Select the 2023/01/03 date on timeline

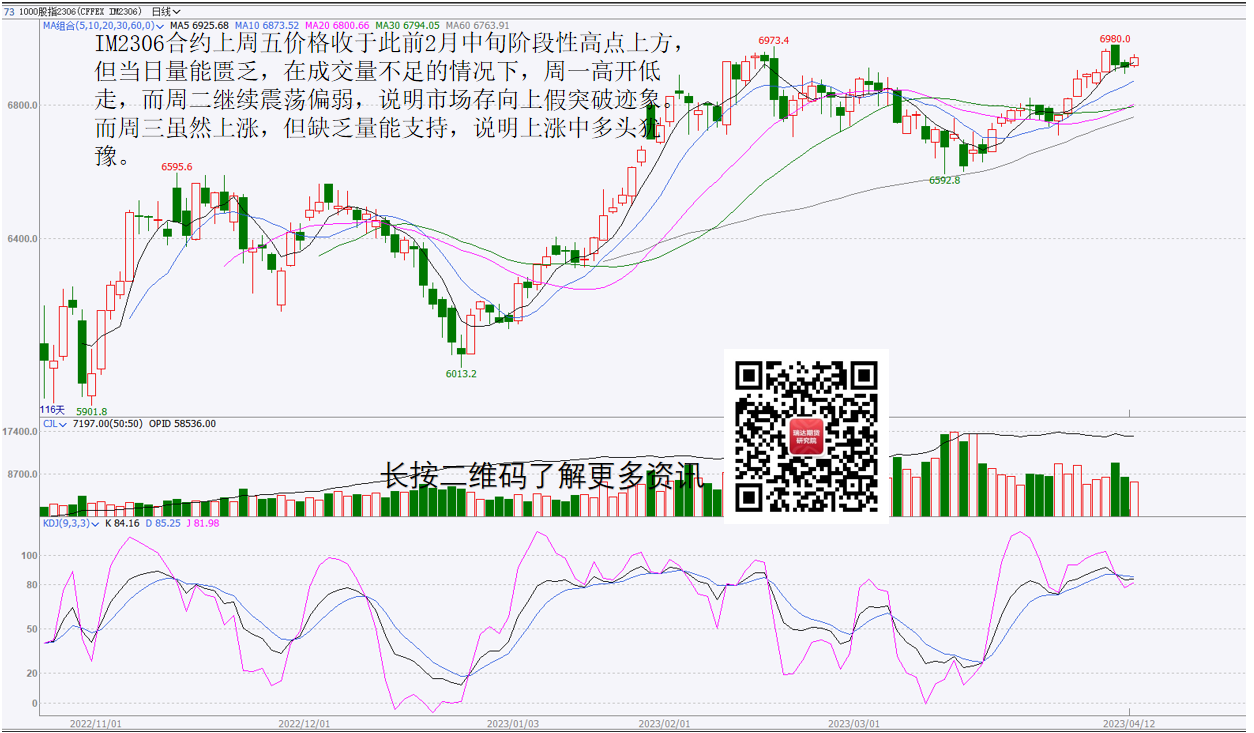click(512, 722)
